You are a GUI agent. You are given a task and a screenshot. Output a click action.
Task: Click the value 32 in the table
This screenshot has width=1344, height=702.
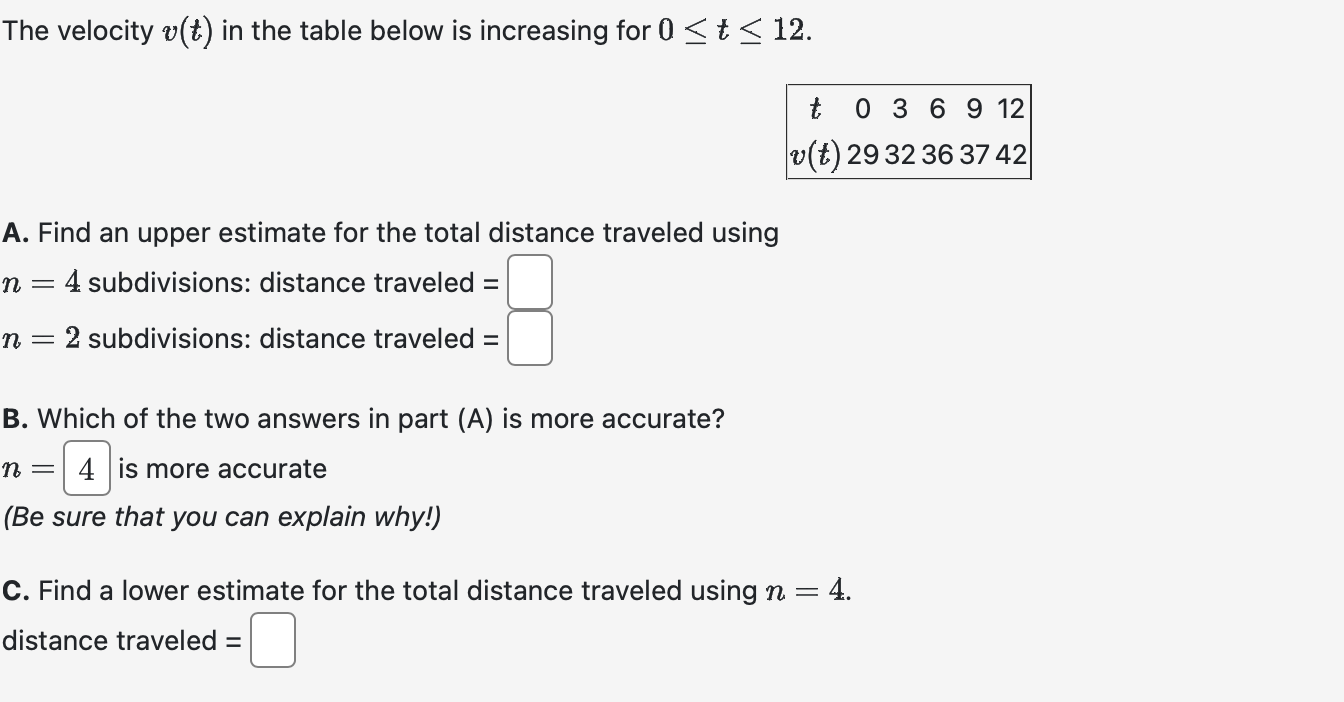coord(901,155)
